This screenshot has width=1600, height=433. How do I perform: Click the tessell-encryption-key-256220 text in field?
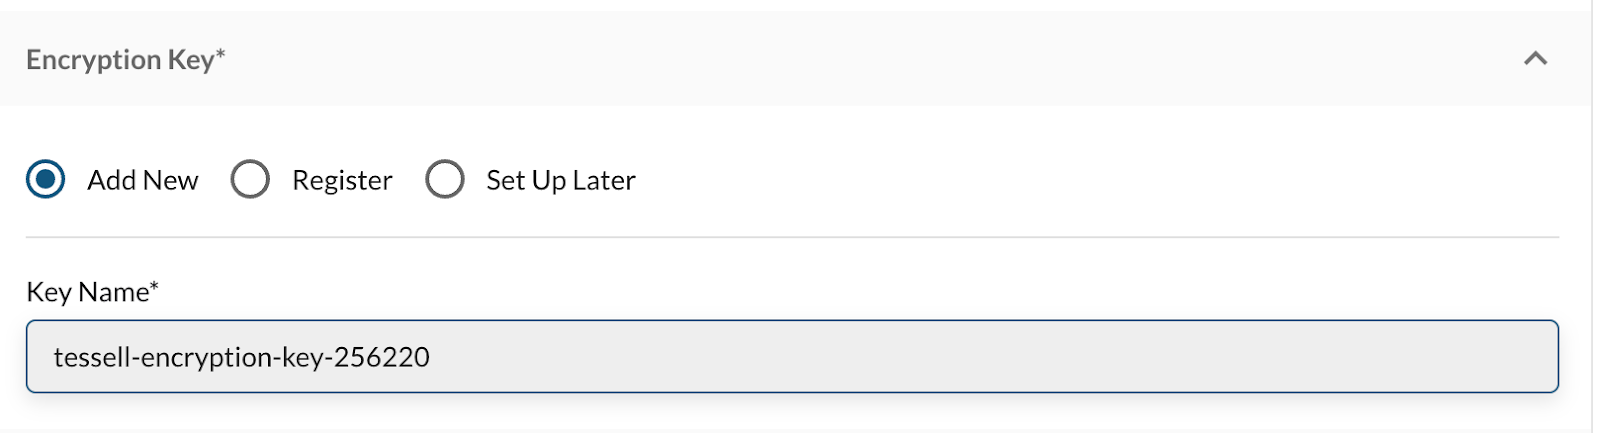[242, 357]
